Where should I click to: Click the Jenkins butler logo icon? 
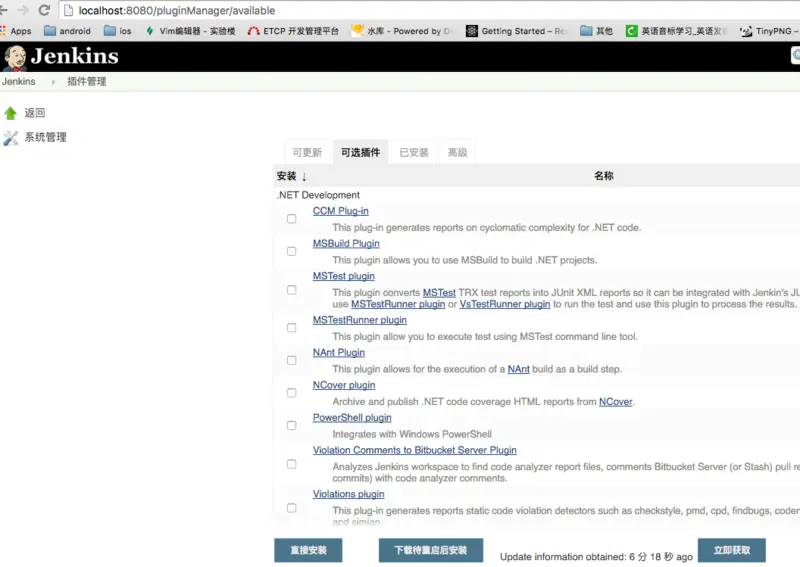pyautogui.click(x=14, y=57)
